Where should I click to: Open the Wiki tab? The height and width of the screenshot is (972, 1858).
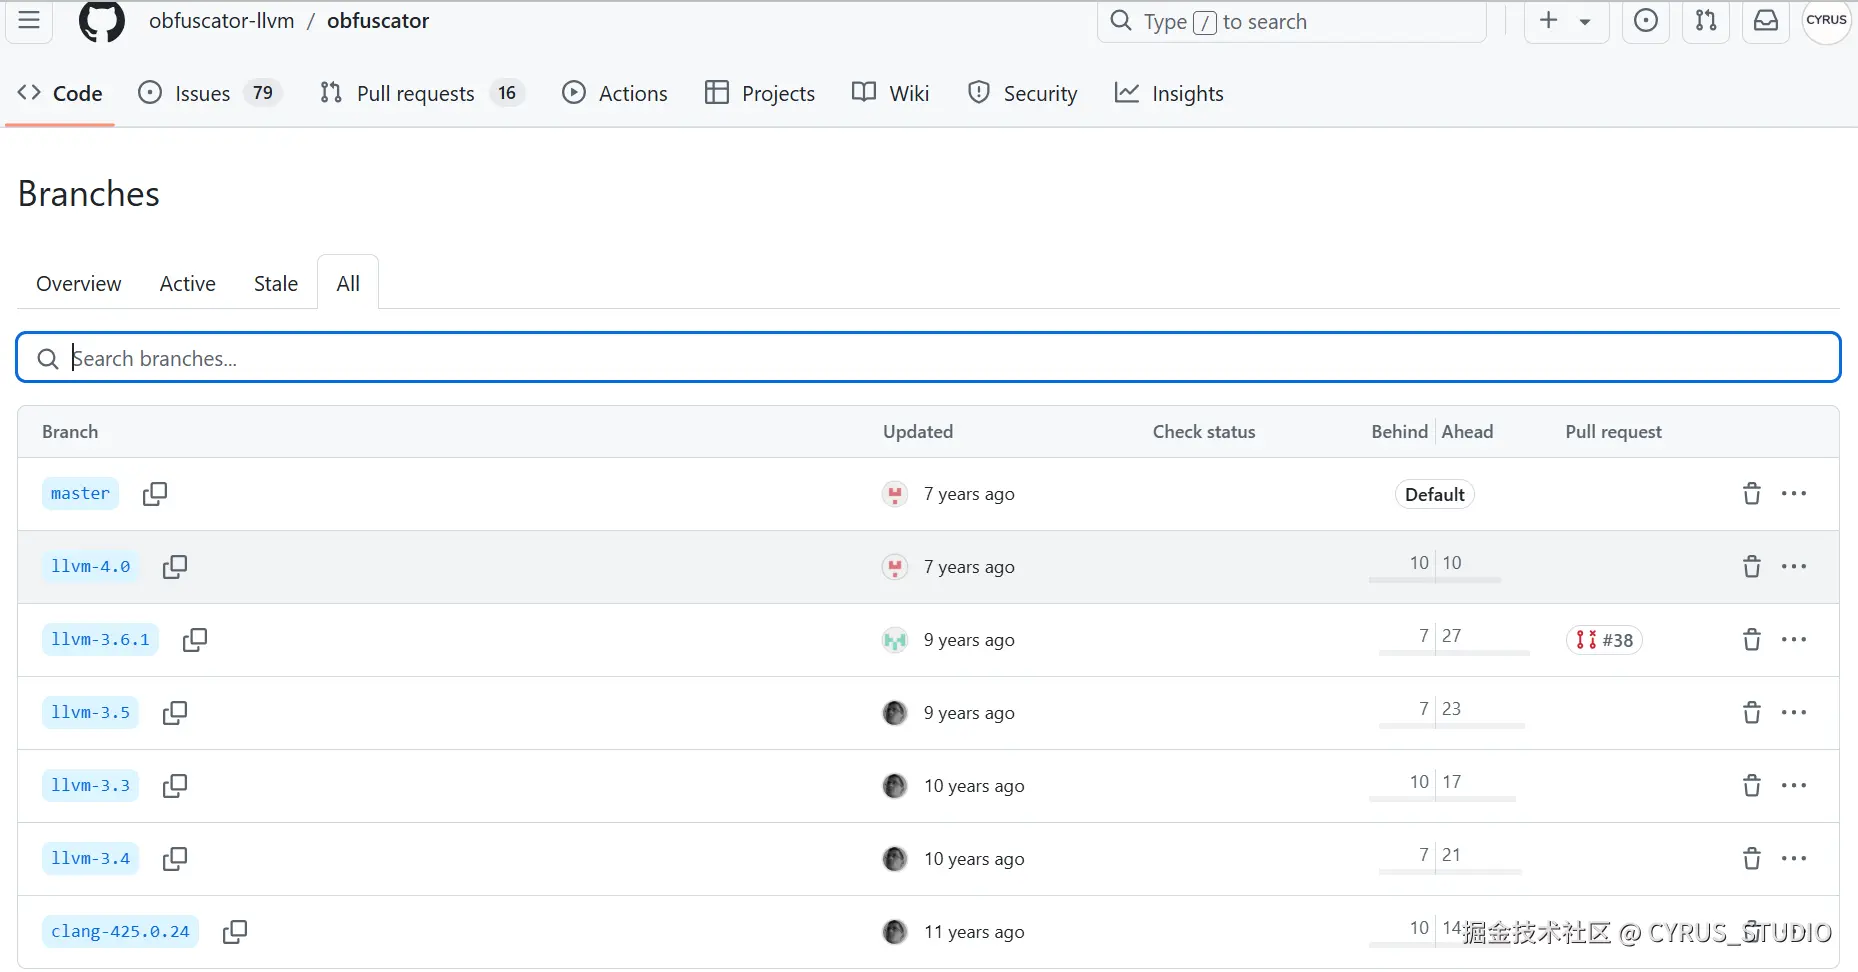click(x=891, y=94)
